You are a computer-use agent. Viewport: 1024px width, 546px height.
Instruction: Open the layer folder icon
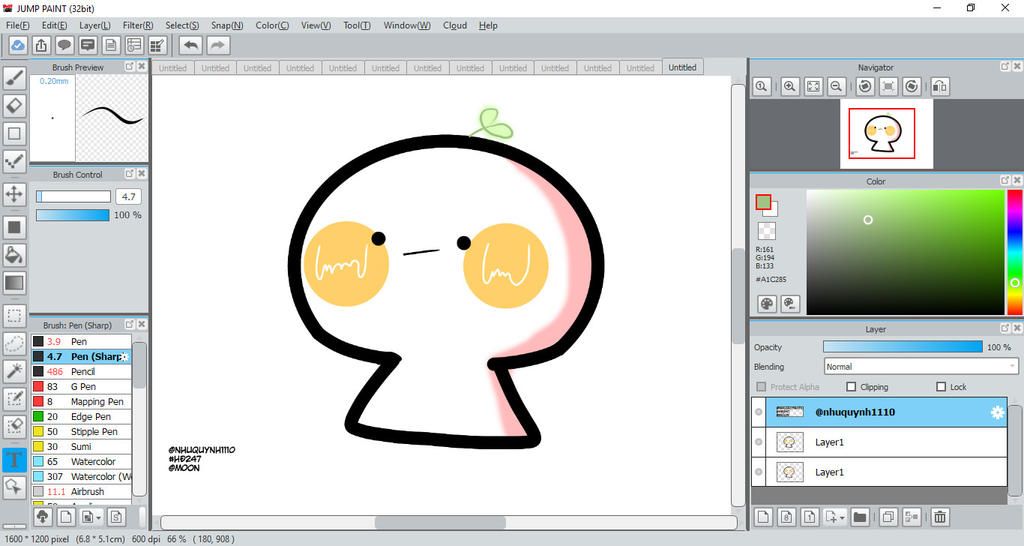point(859,517)
